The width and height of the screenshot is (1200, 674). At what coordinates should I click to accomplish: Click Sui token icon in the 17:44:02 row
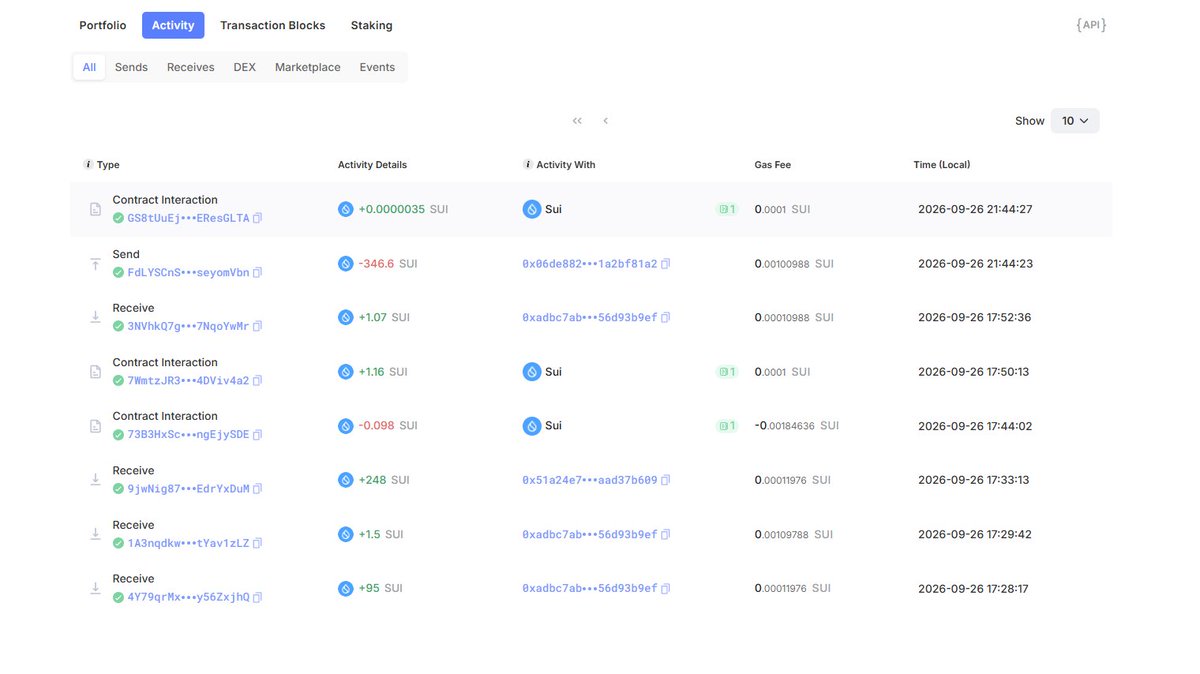click(x=532, y=426)
